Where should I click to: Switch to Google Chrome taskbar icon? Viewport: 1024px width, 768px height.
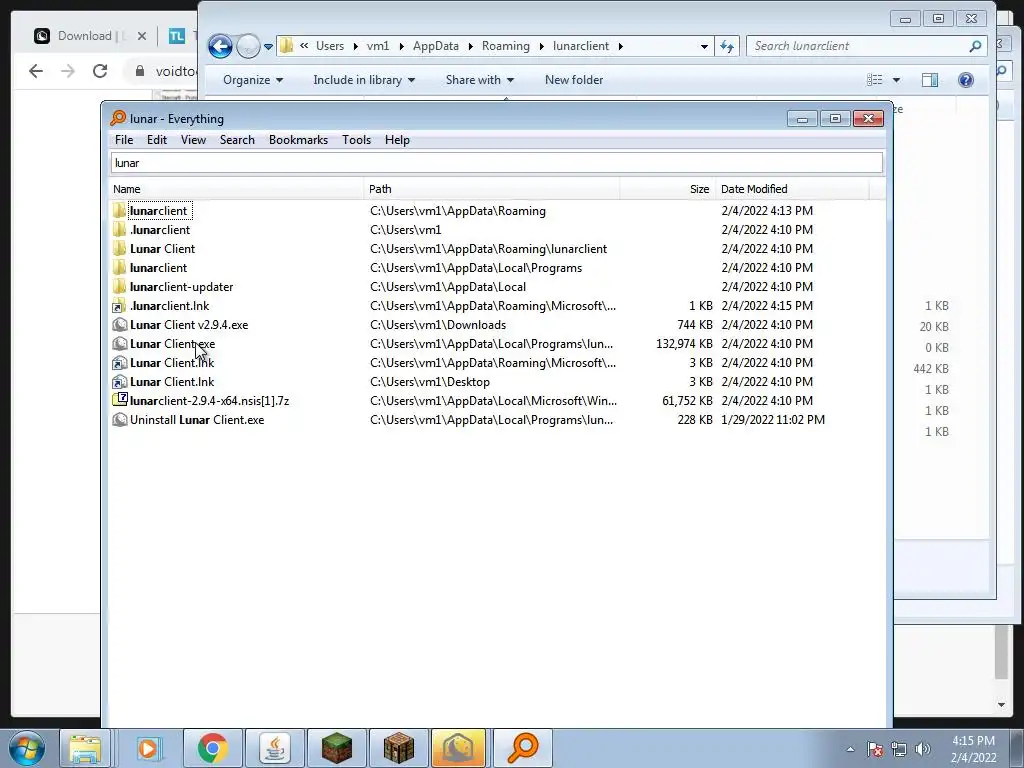coord(212,748)
